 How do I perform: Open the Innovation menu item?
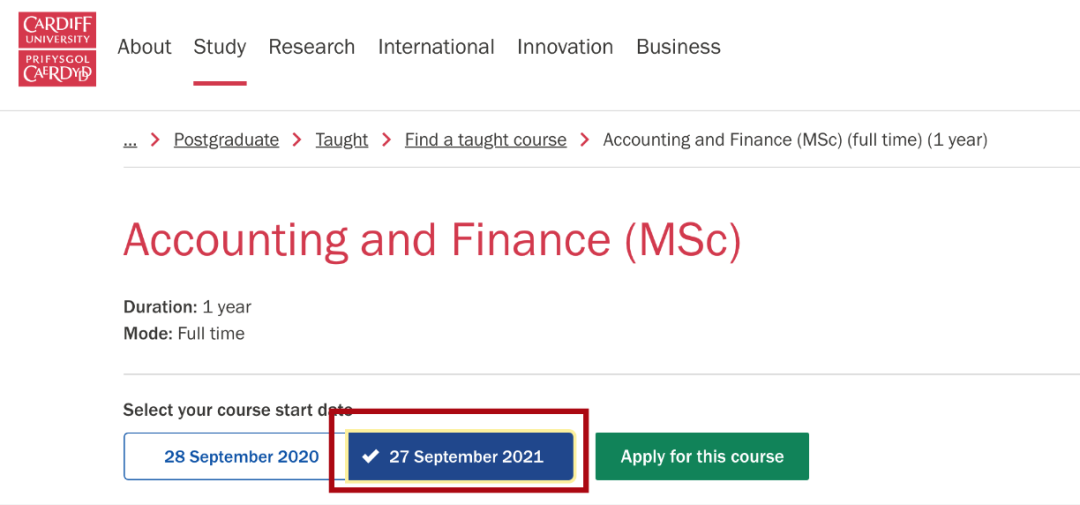565,47
